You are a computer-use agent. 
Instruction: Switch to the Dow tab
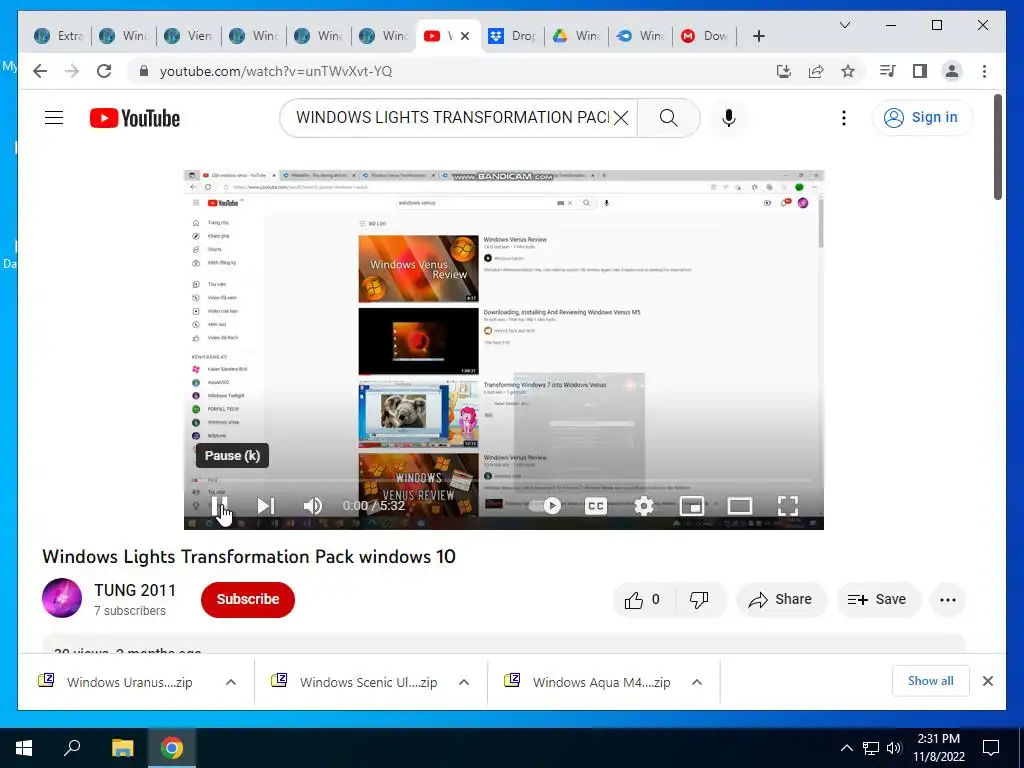(707, 36)
